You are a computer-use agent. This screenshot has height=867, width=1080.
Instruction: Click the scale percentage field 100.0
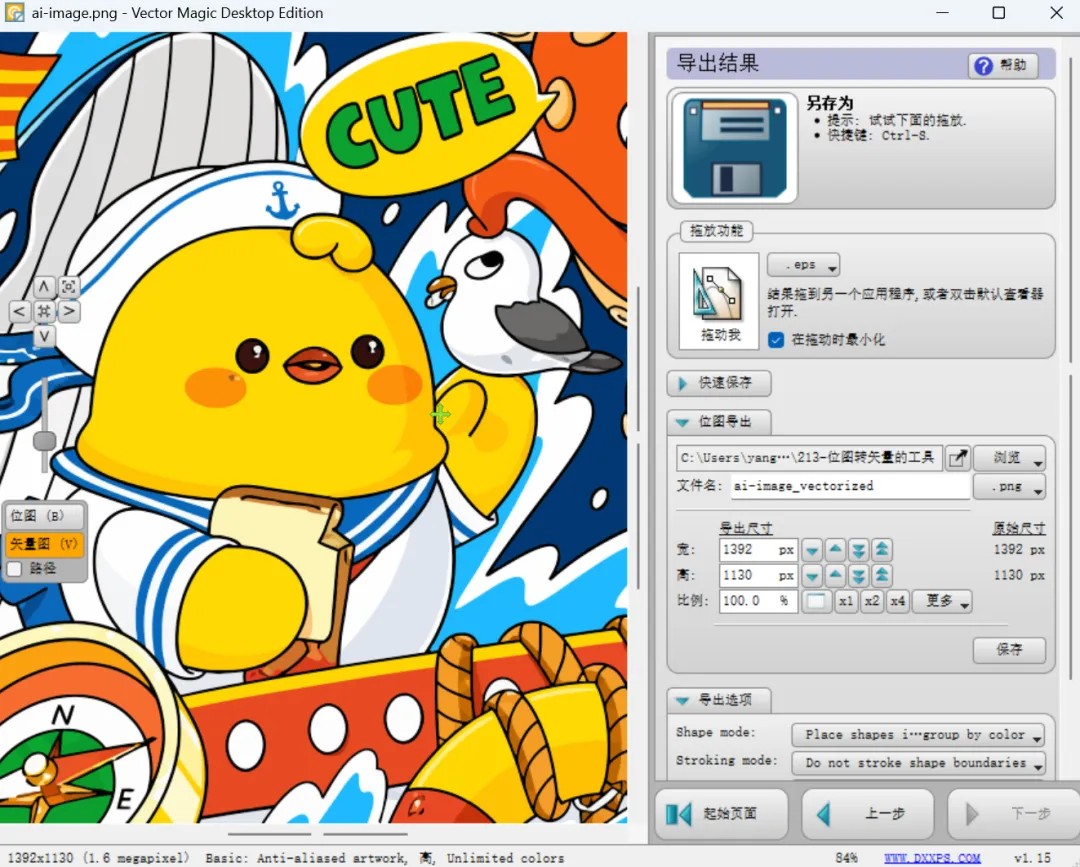[758, 601]
